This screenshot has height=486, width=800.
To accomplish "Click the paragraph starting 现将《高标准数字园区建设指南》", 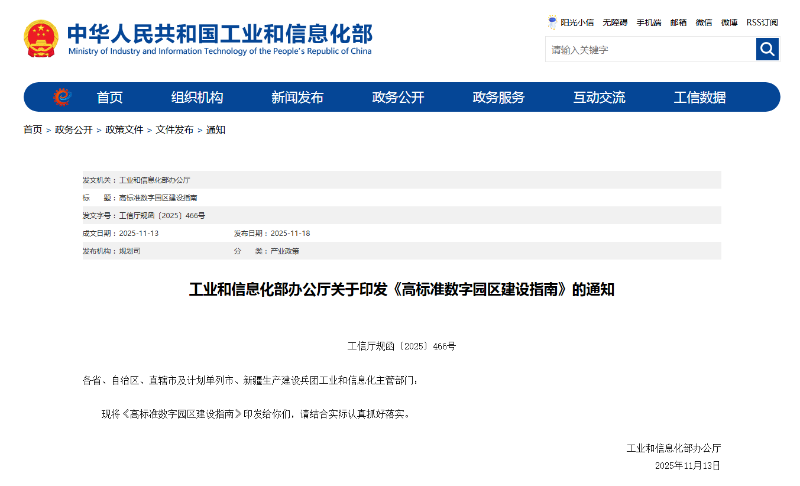I will (255, 414).
